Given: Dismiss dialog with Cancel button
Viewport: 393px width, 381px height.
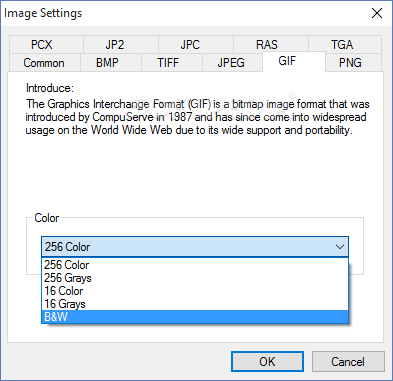Looking at the screenshot, I should coord(348,362).
